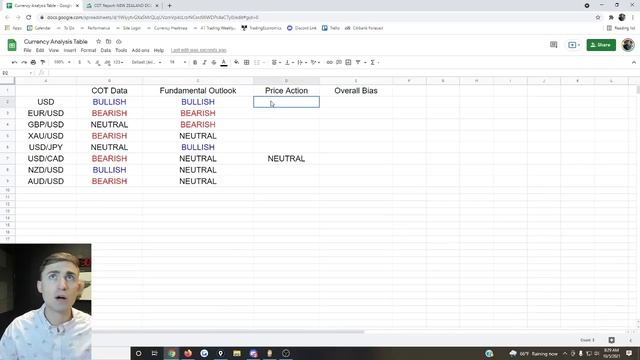Image resolution: width=640 pixels, height=360 pixels.
Task: Open the number format 123 dropdown
Action: (x=118, y=62)
